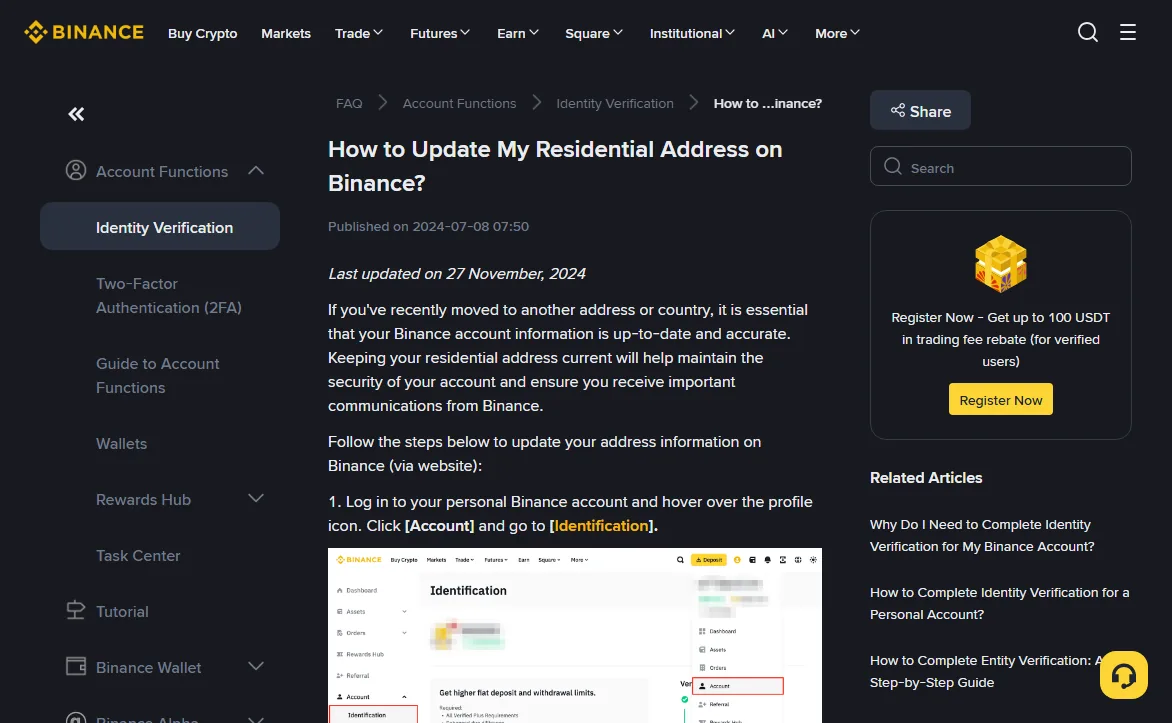Expand the Square dropdown menu

click(x=593, y=33)
